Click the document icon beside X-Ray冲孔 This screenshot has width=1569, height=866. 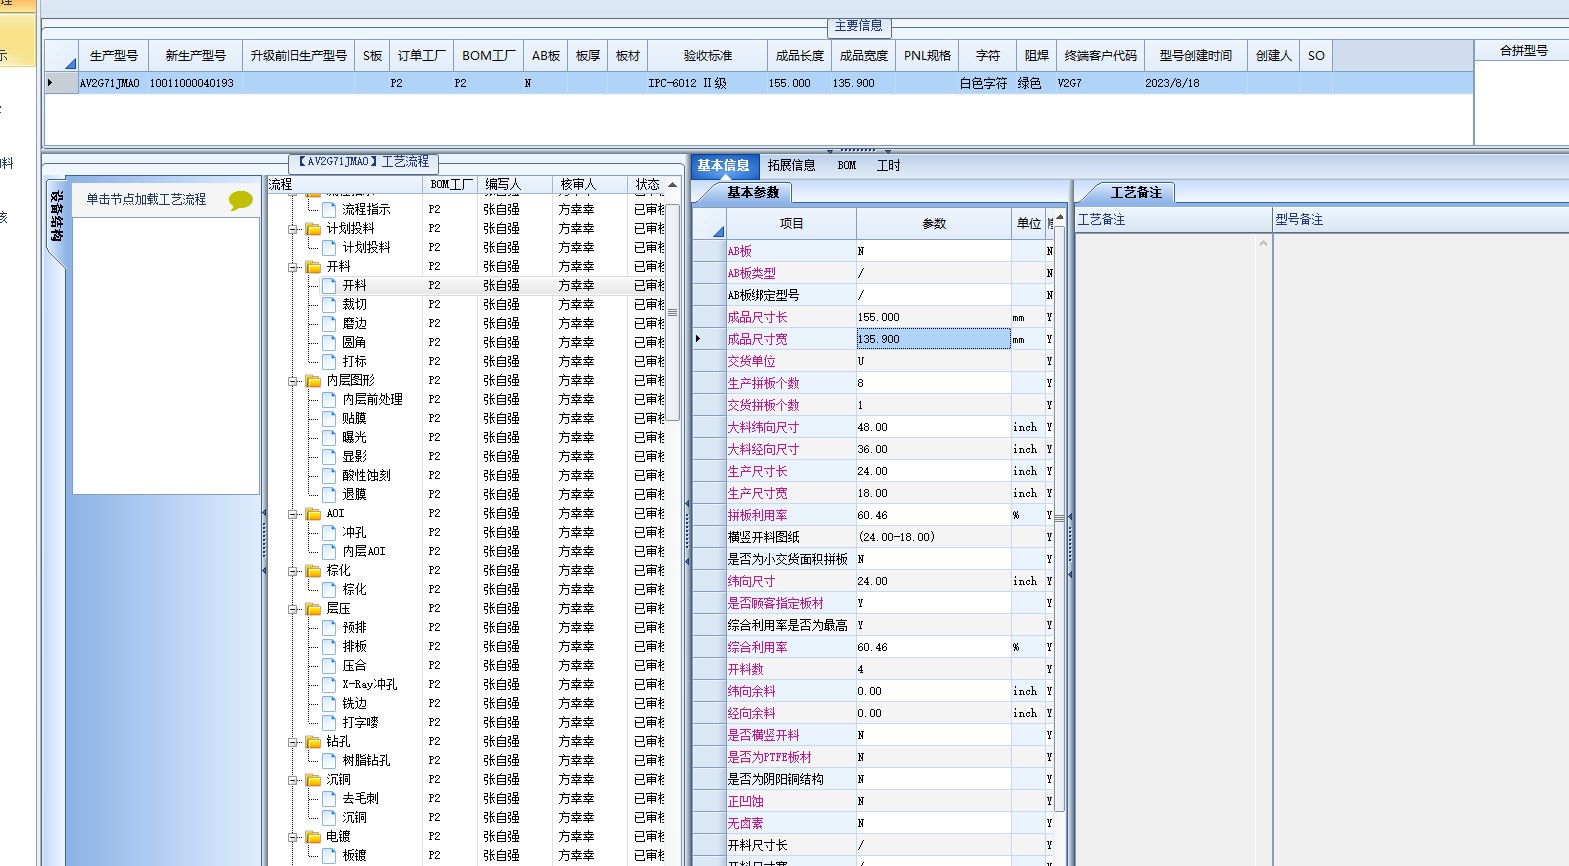(x=329, y=684)
